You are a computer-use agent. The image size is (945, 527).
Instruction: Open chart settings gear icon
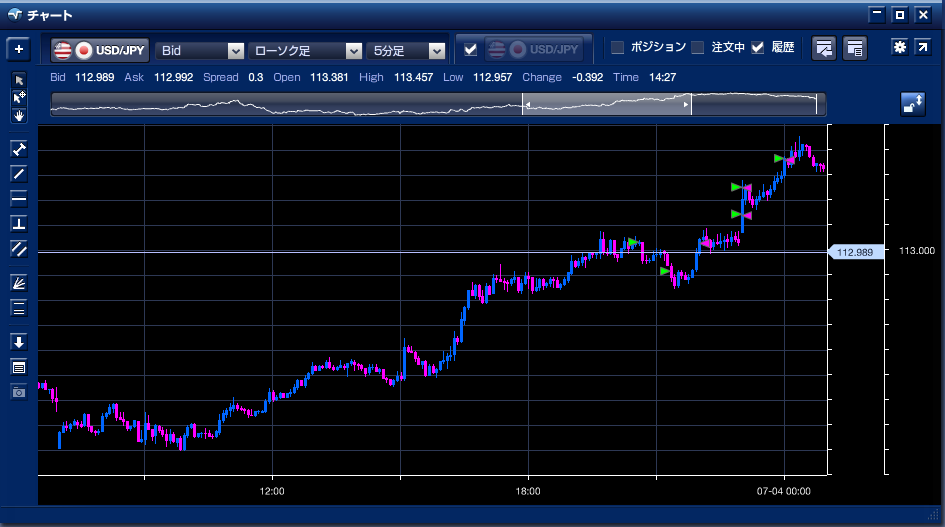click(900, 47)
